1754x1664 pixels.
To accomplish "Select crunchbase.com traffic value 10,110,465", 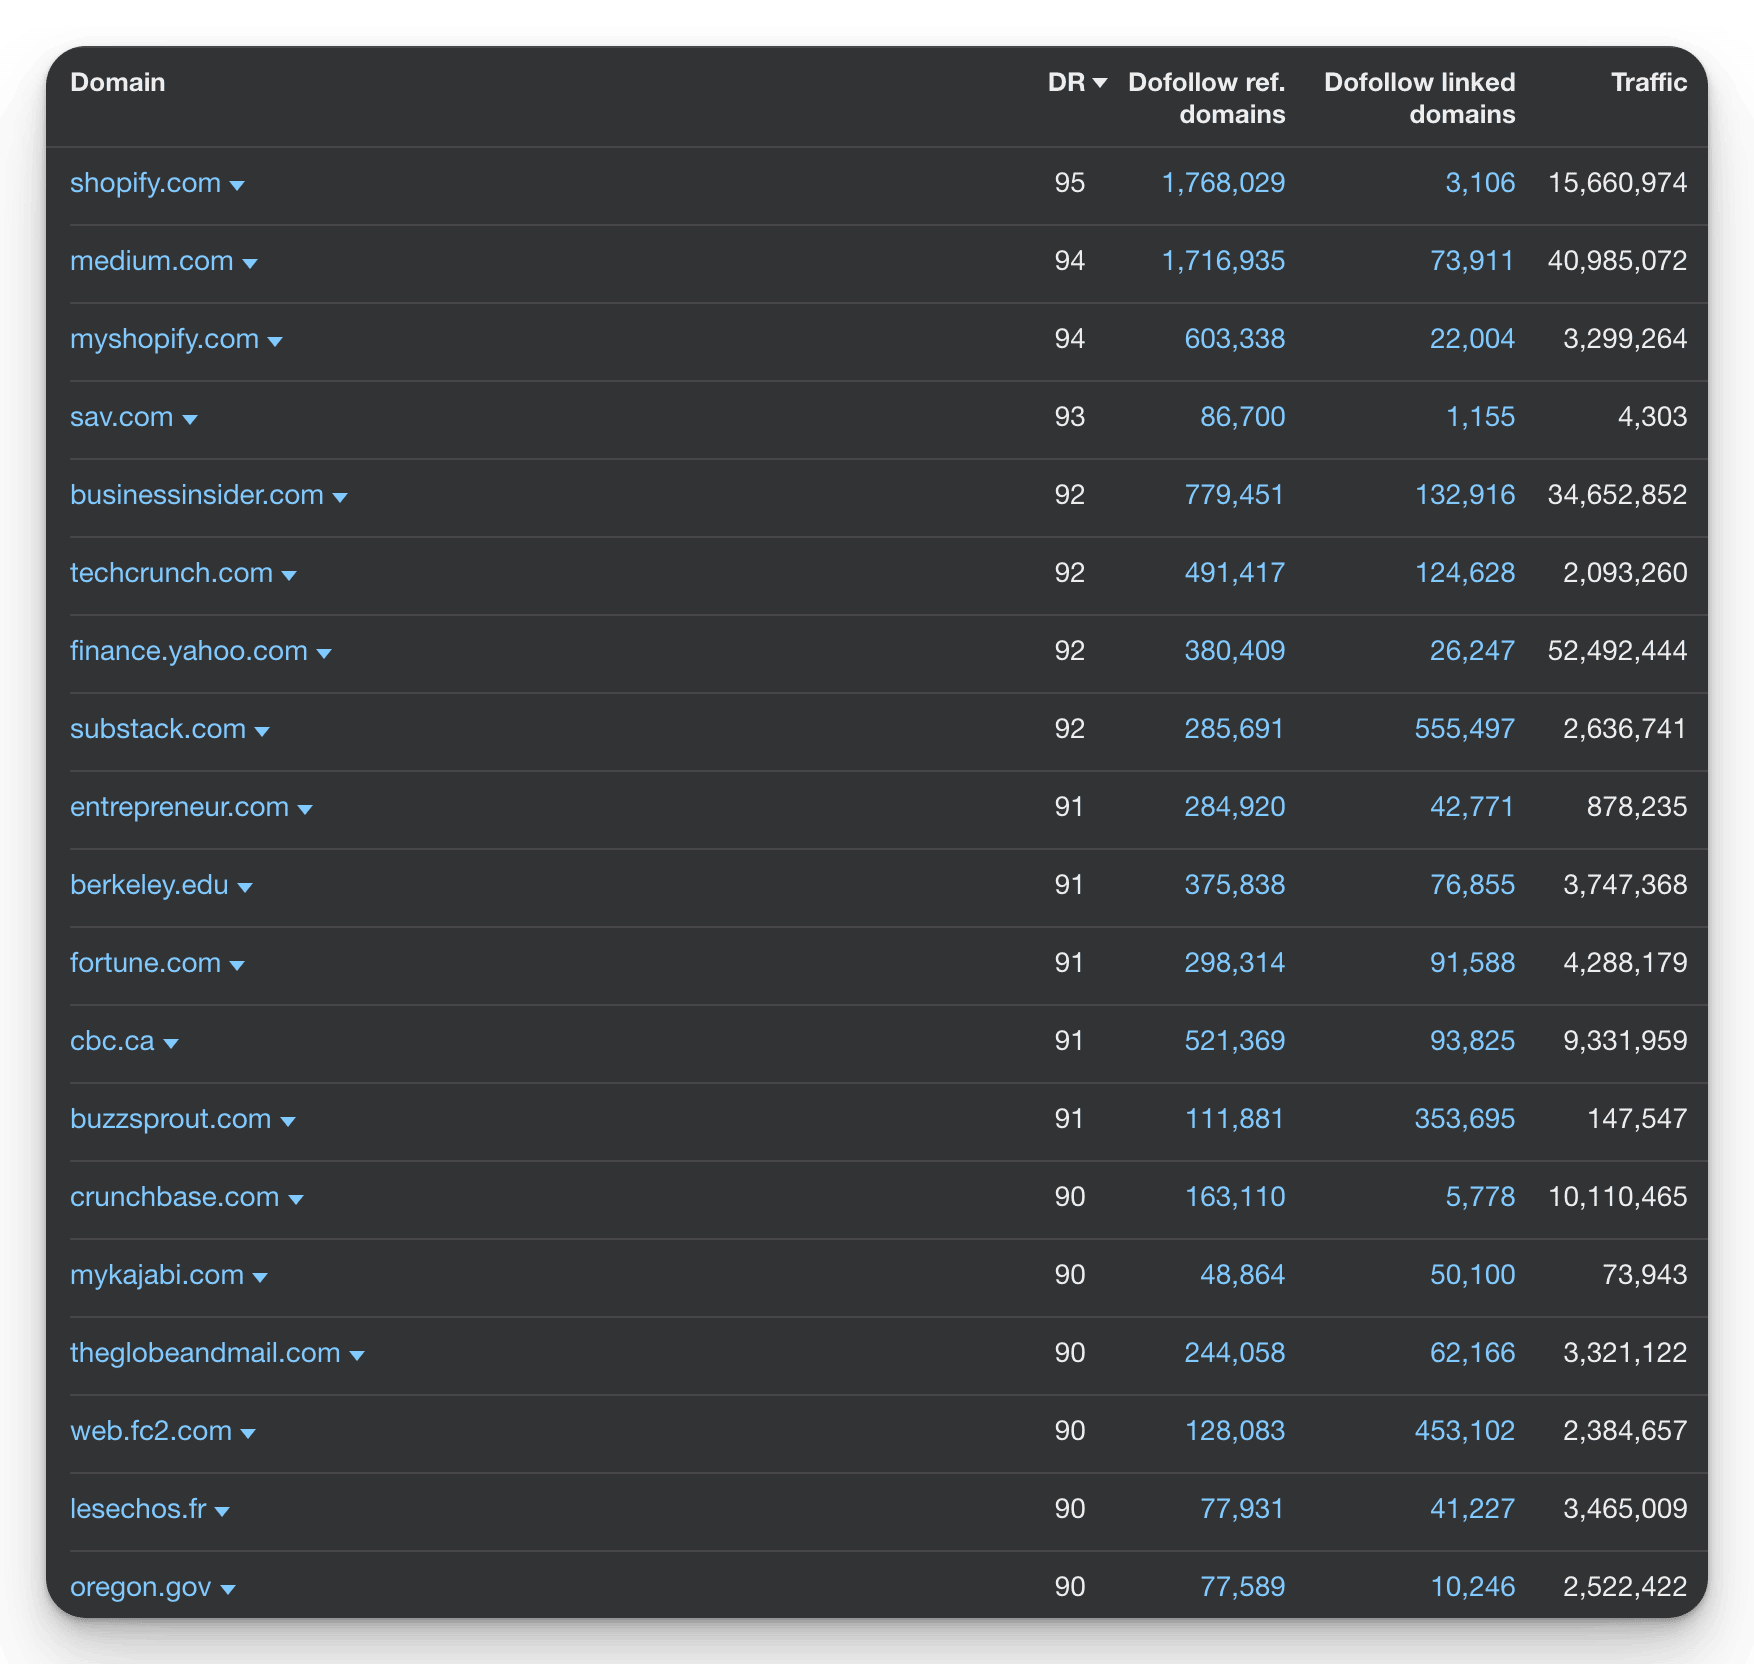I will (1617, 1197).
